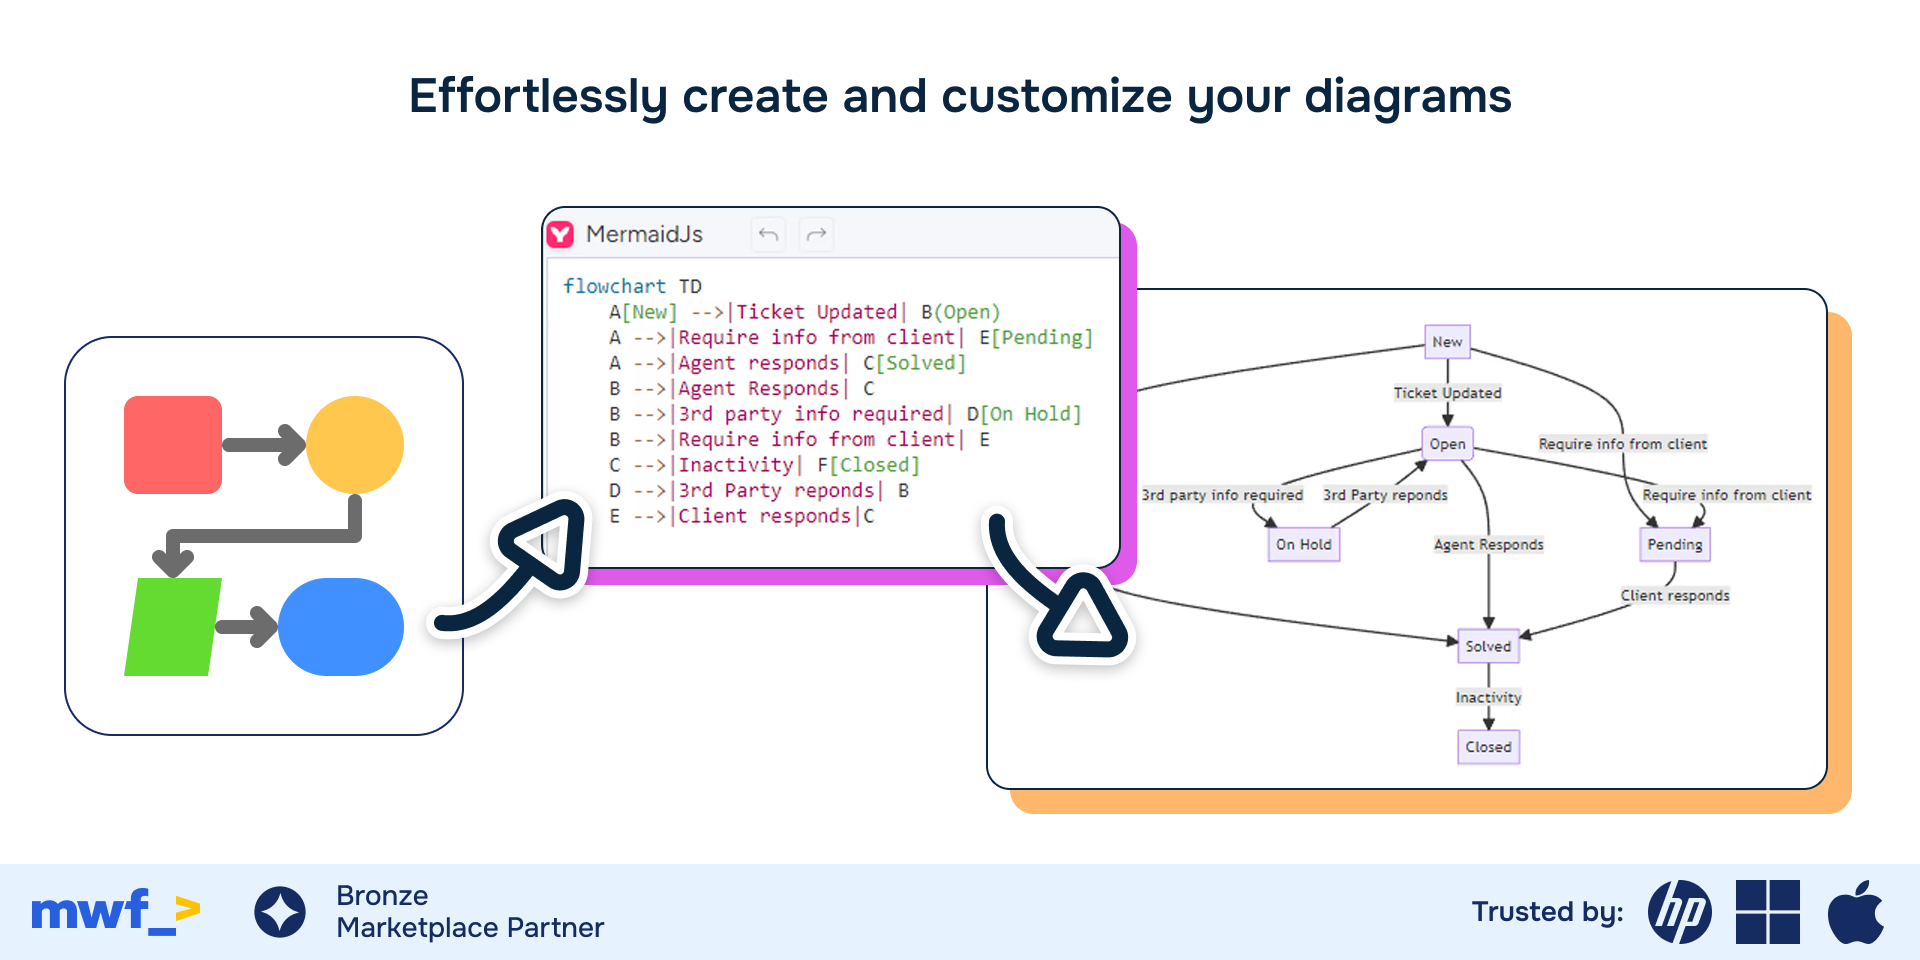Click the Windows logo
This screenshot has width=1920, height=960.
coord(1767,912)
